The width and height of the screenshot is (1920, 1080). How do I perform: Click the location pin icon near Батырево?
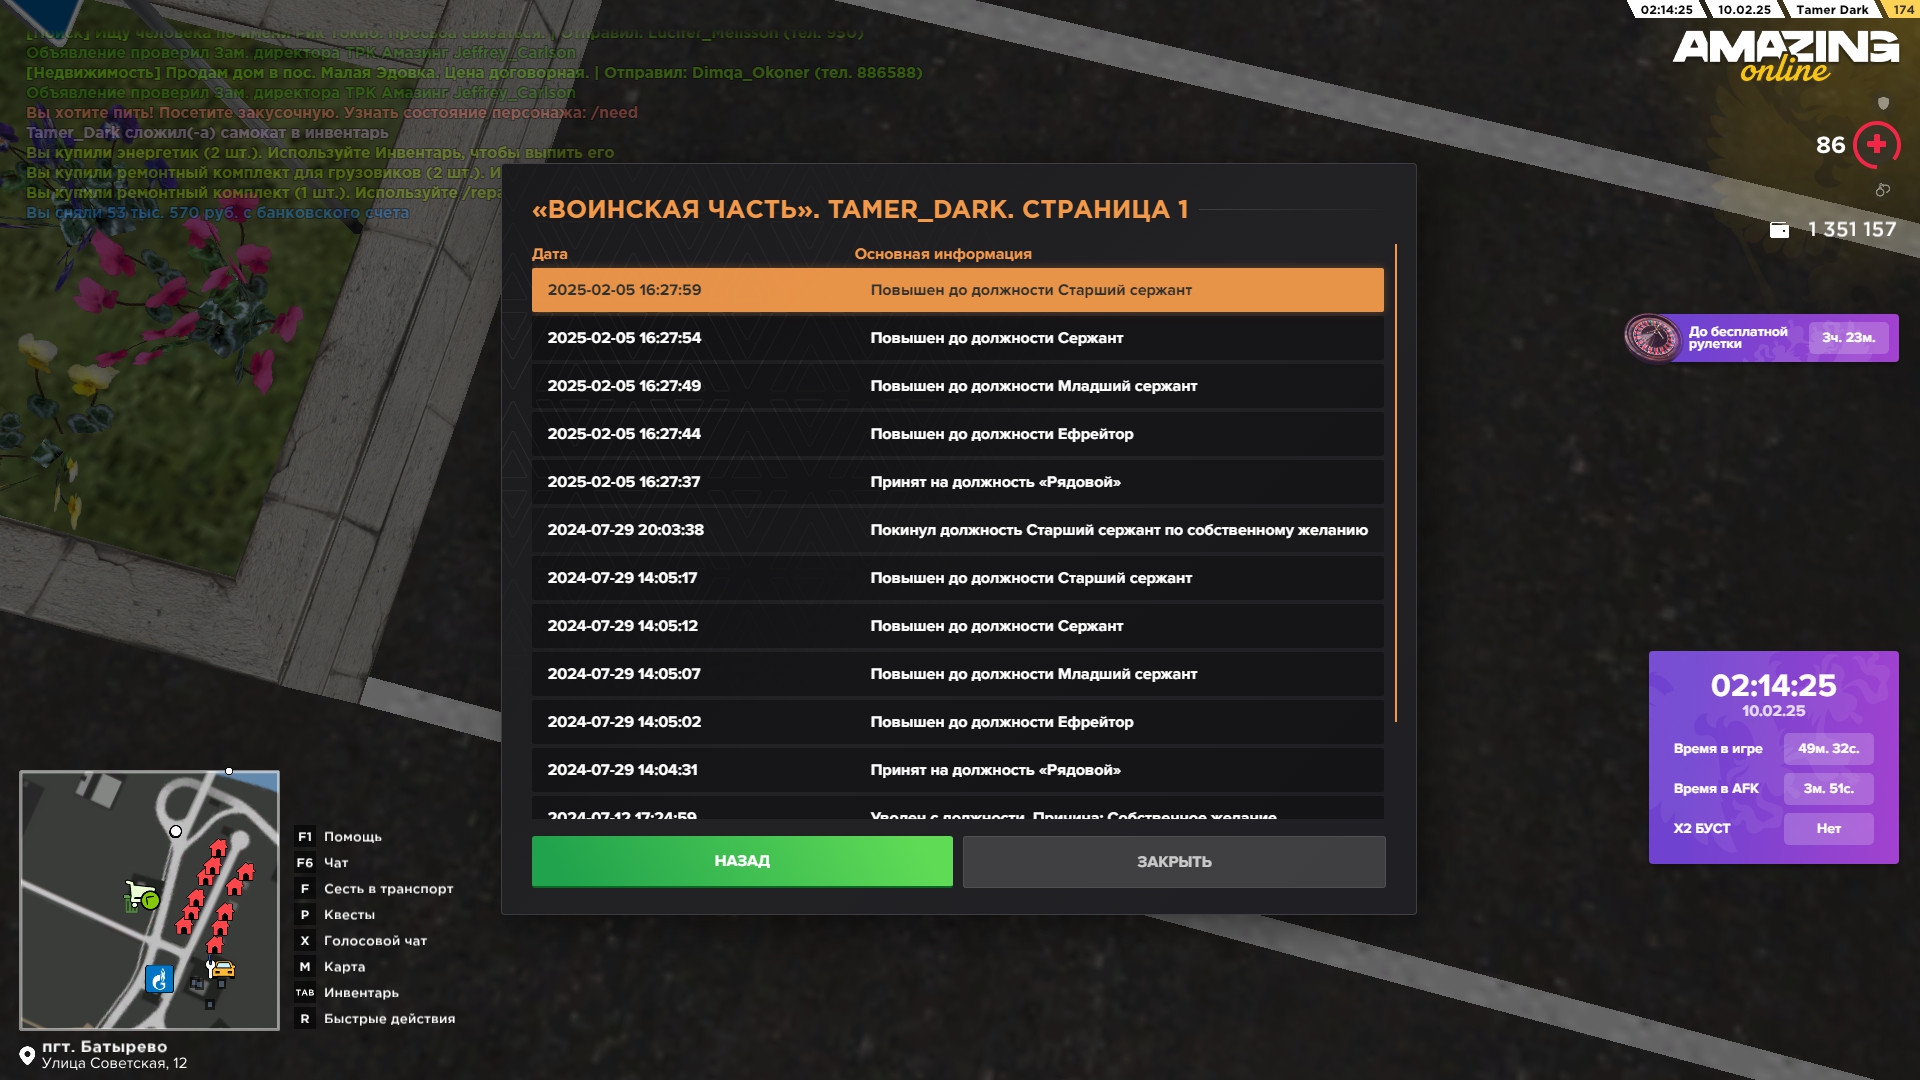pyautogui.click(x=27, y=1055)
